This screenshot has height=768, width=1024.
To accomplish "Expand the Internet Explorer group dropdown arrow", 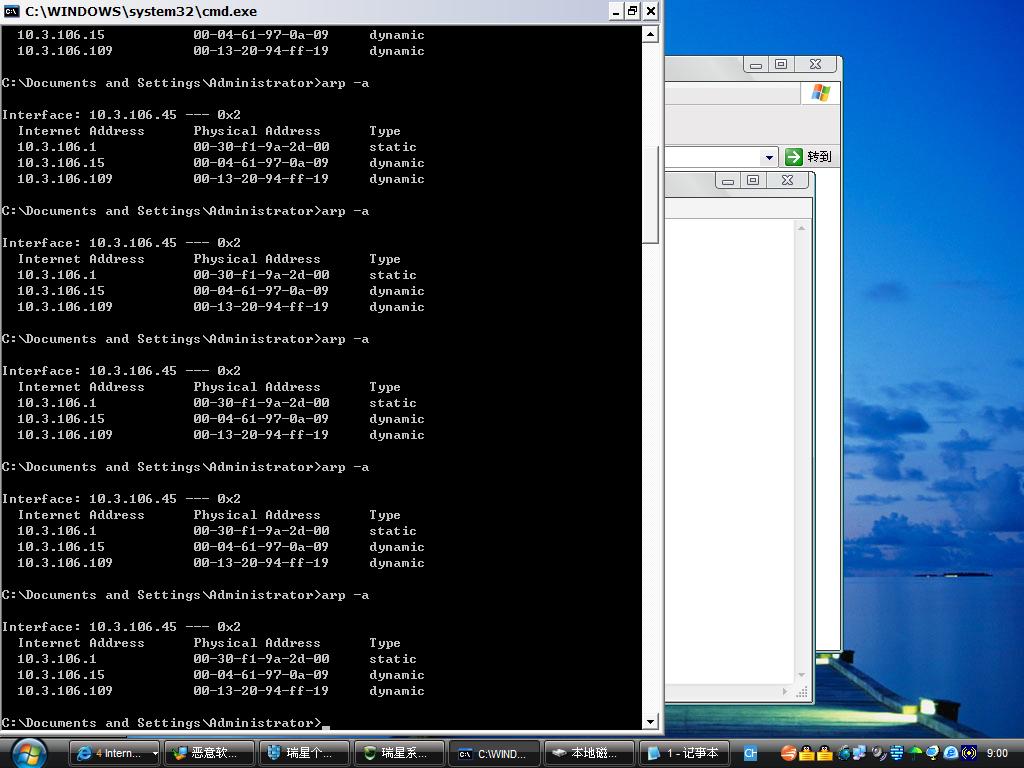I will pyautogui.click(x=155, y=754).
